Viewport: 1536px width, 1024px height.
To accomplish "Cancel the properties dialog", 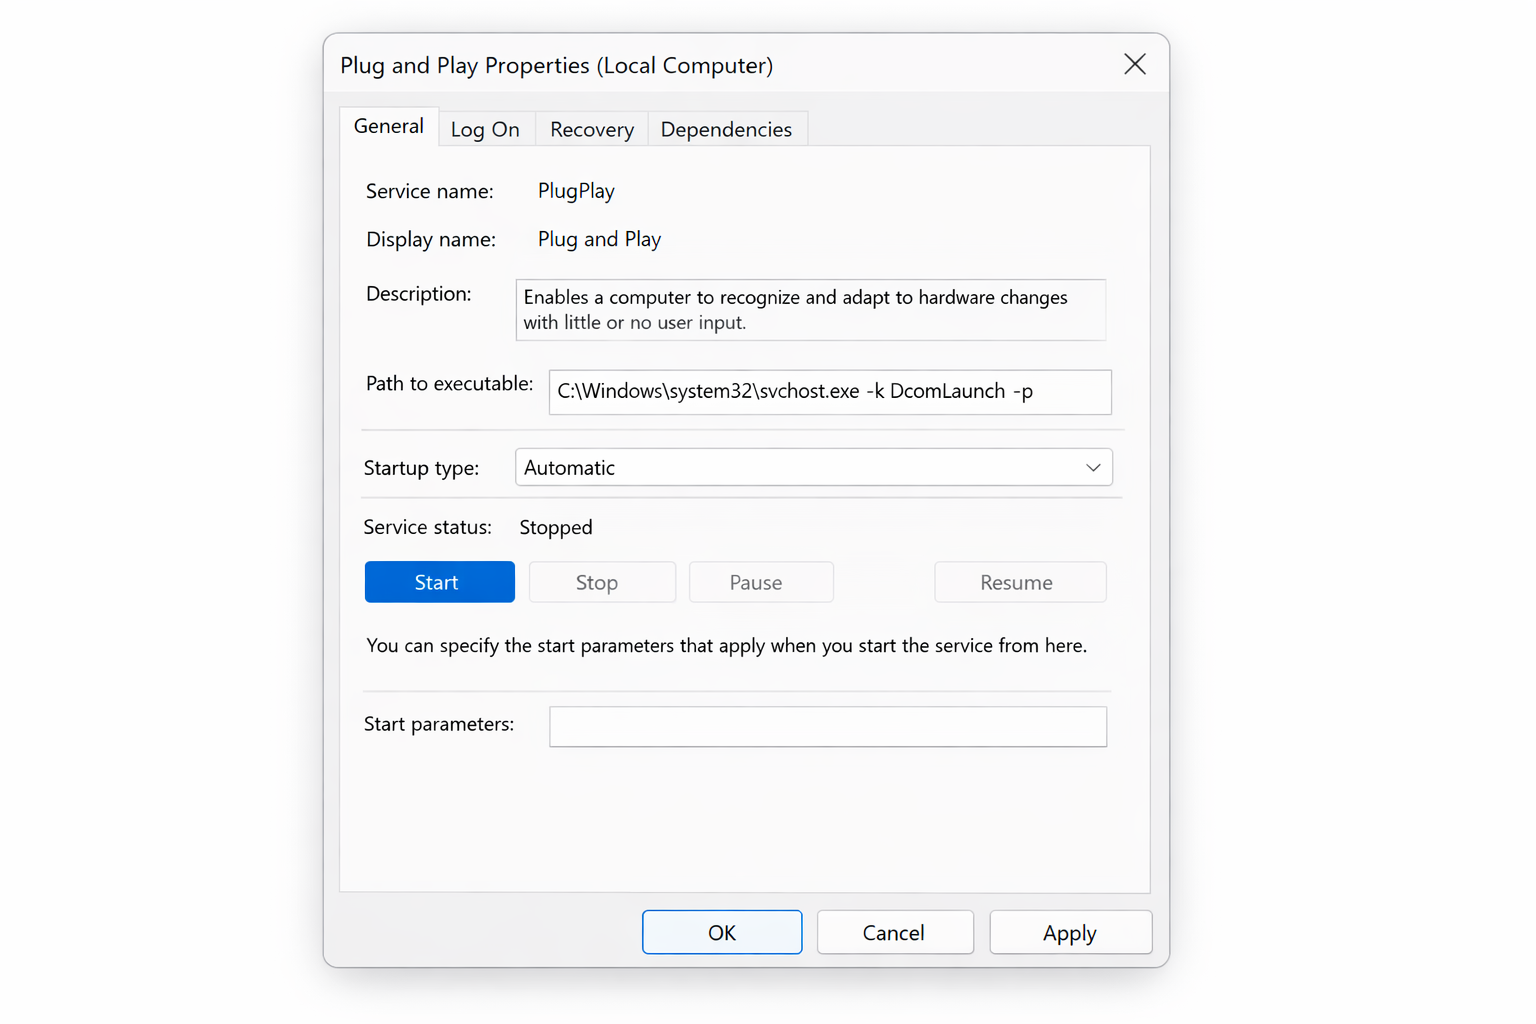I will 895,932.
